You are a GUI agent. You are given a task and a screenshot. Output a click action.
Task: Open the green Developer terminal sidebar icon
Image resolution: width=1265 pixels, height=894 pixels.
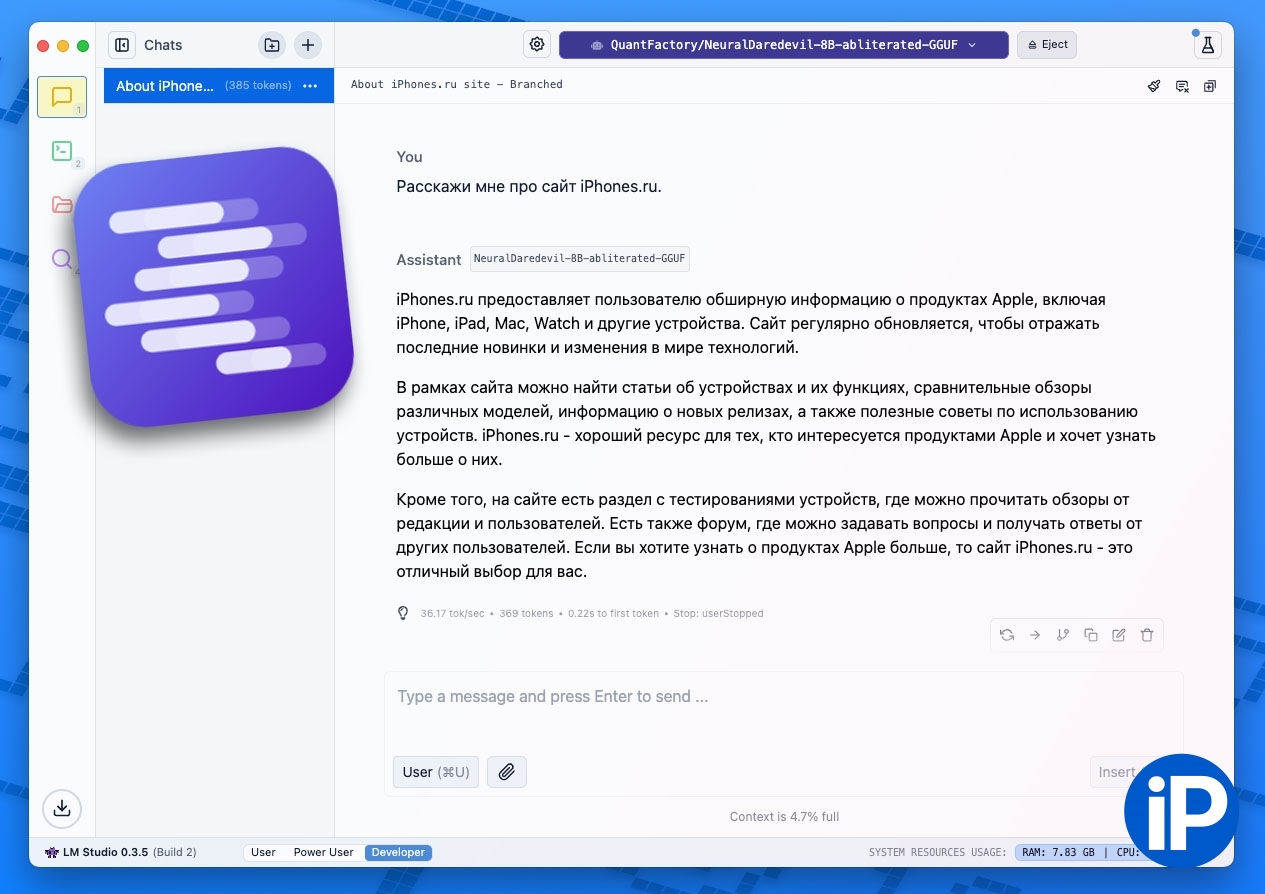[62, 151]
